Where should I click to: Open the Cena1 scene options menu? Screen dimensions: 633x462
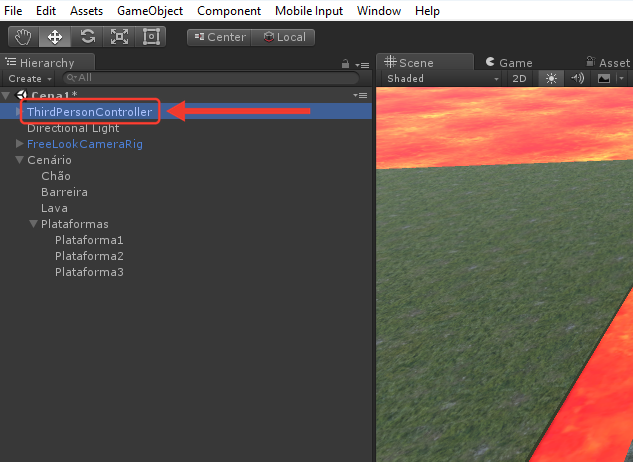[360, 95]
